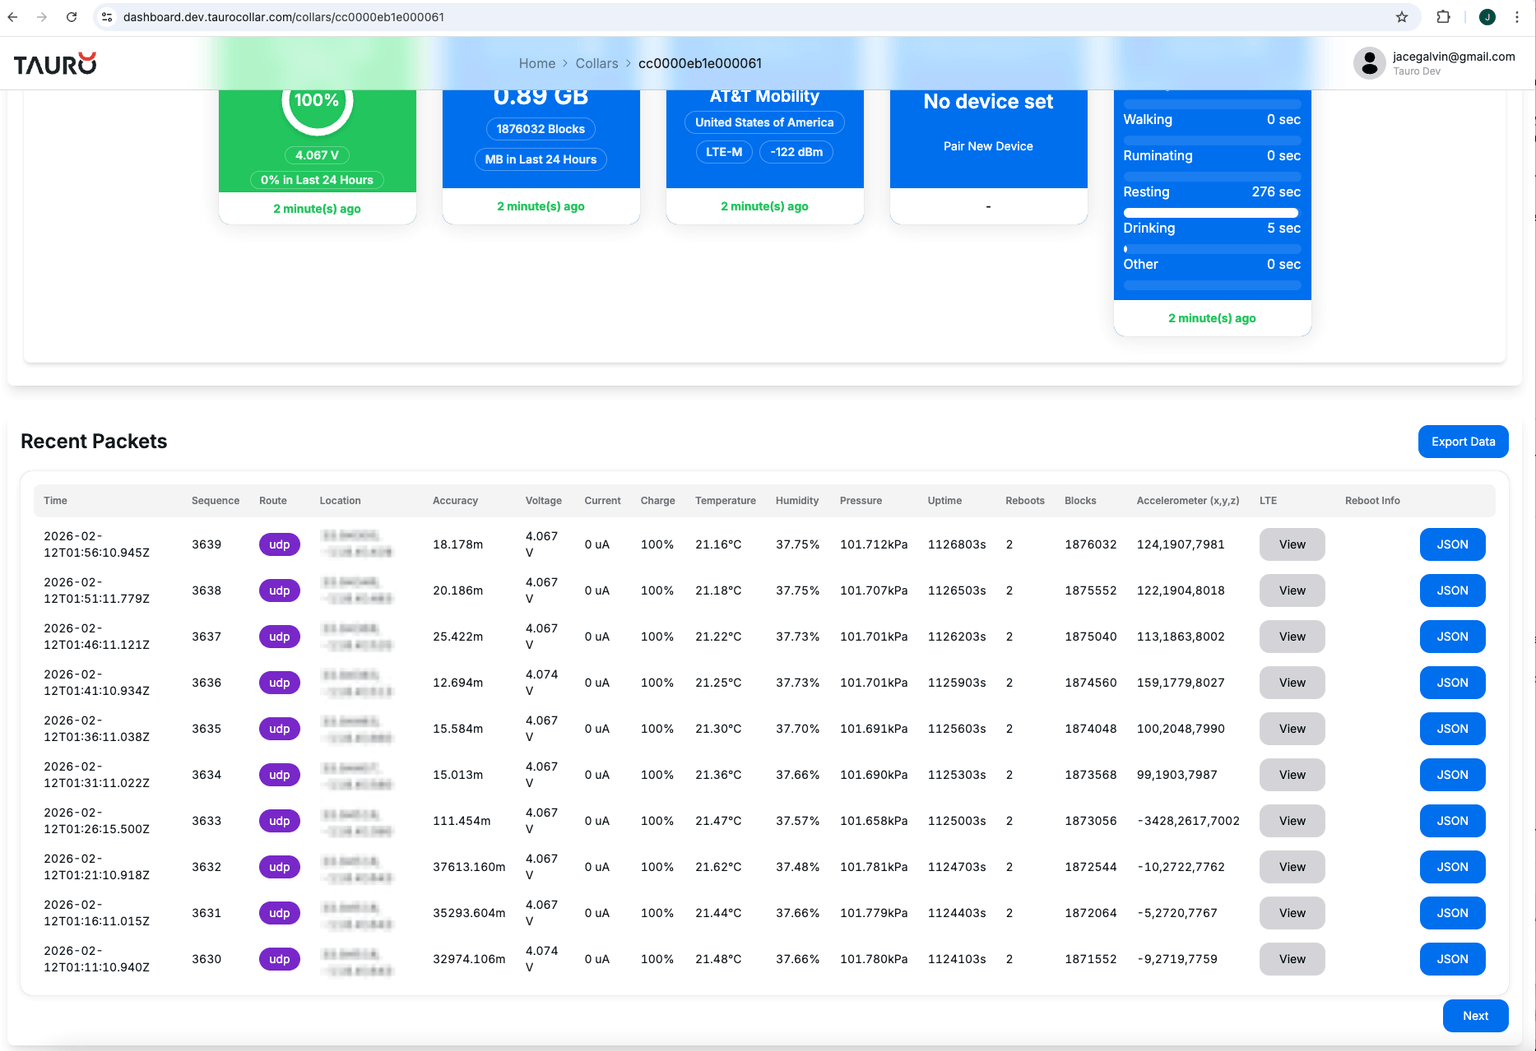Open JSON for packet sequence 3638
This screenshot has width=1536, height=1051.
[x=1452, y=590]
